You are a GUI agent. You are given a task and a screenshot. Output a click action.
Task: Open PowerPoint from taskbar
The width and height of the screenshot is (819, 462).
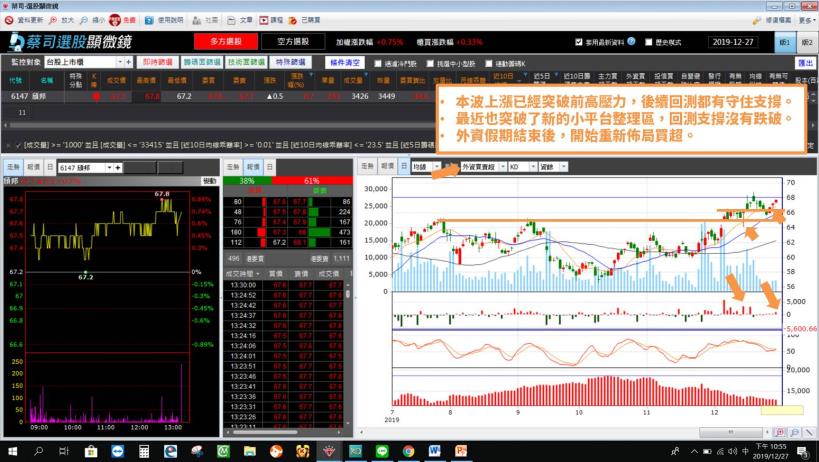point(461,451)
